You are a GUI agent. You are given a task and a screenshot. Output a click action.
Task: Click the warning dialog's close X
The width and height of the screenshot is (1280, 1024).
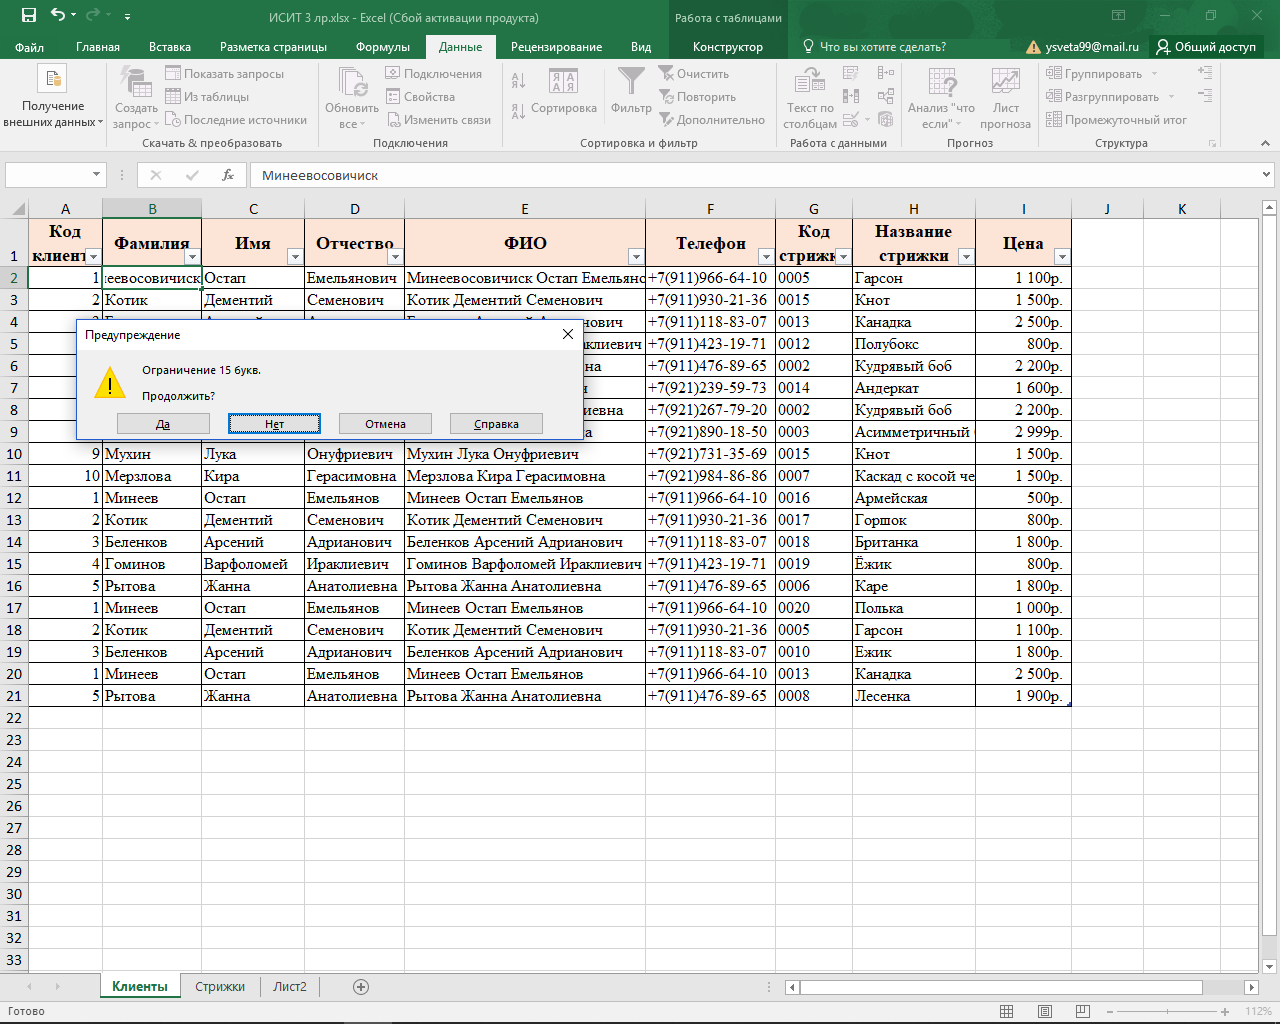tap(568, 334)
